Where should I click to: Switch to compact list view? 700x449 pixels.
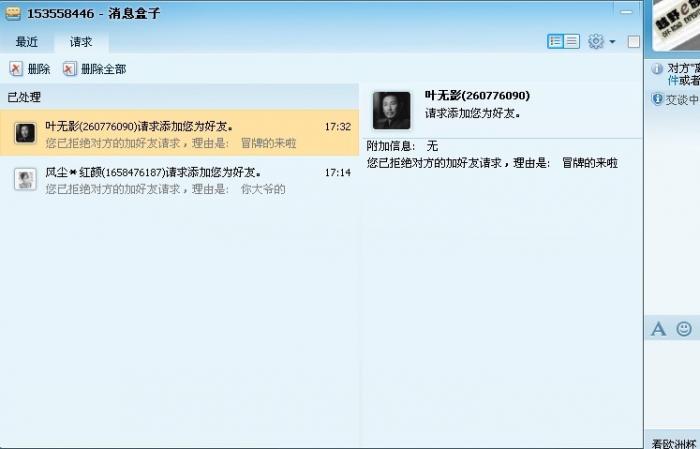[572, 42]
